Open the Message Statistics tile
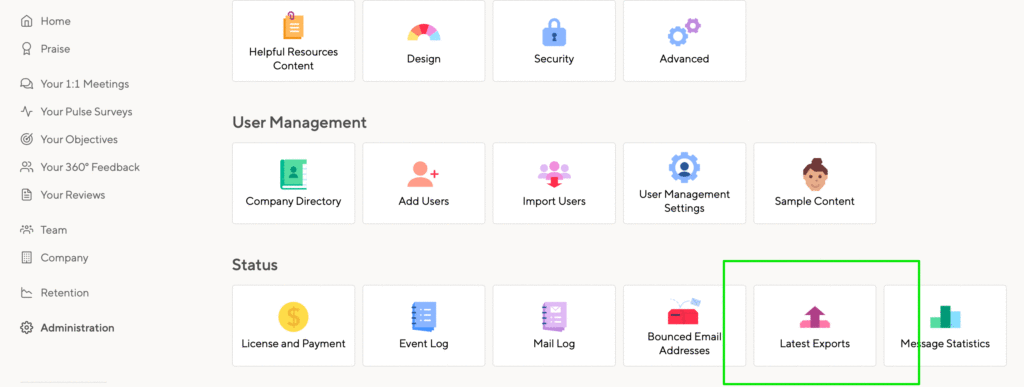The image size is (1024, 387). tap(945, 326)
